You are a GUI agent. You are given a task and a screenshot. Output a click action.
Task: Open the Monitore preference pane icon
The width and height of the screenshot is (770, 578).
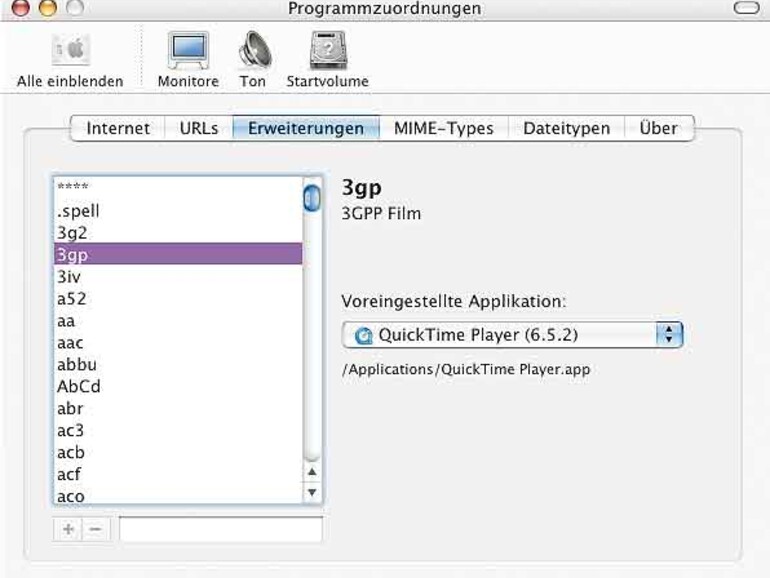pos(188,50)
